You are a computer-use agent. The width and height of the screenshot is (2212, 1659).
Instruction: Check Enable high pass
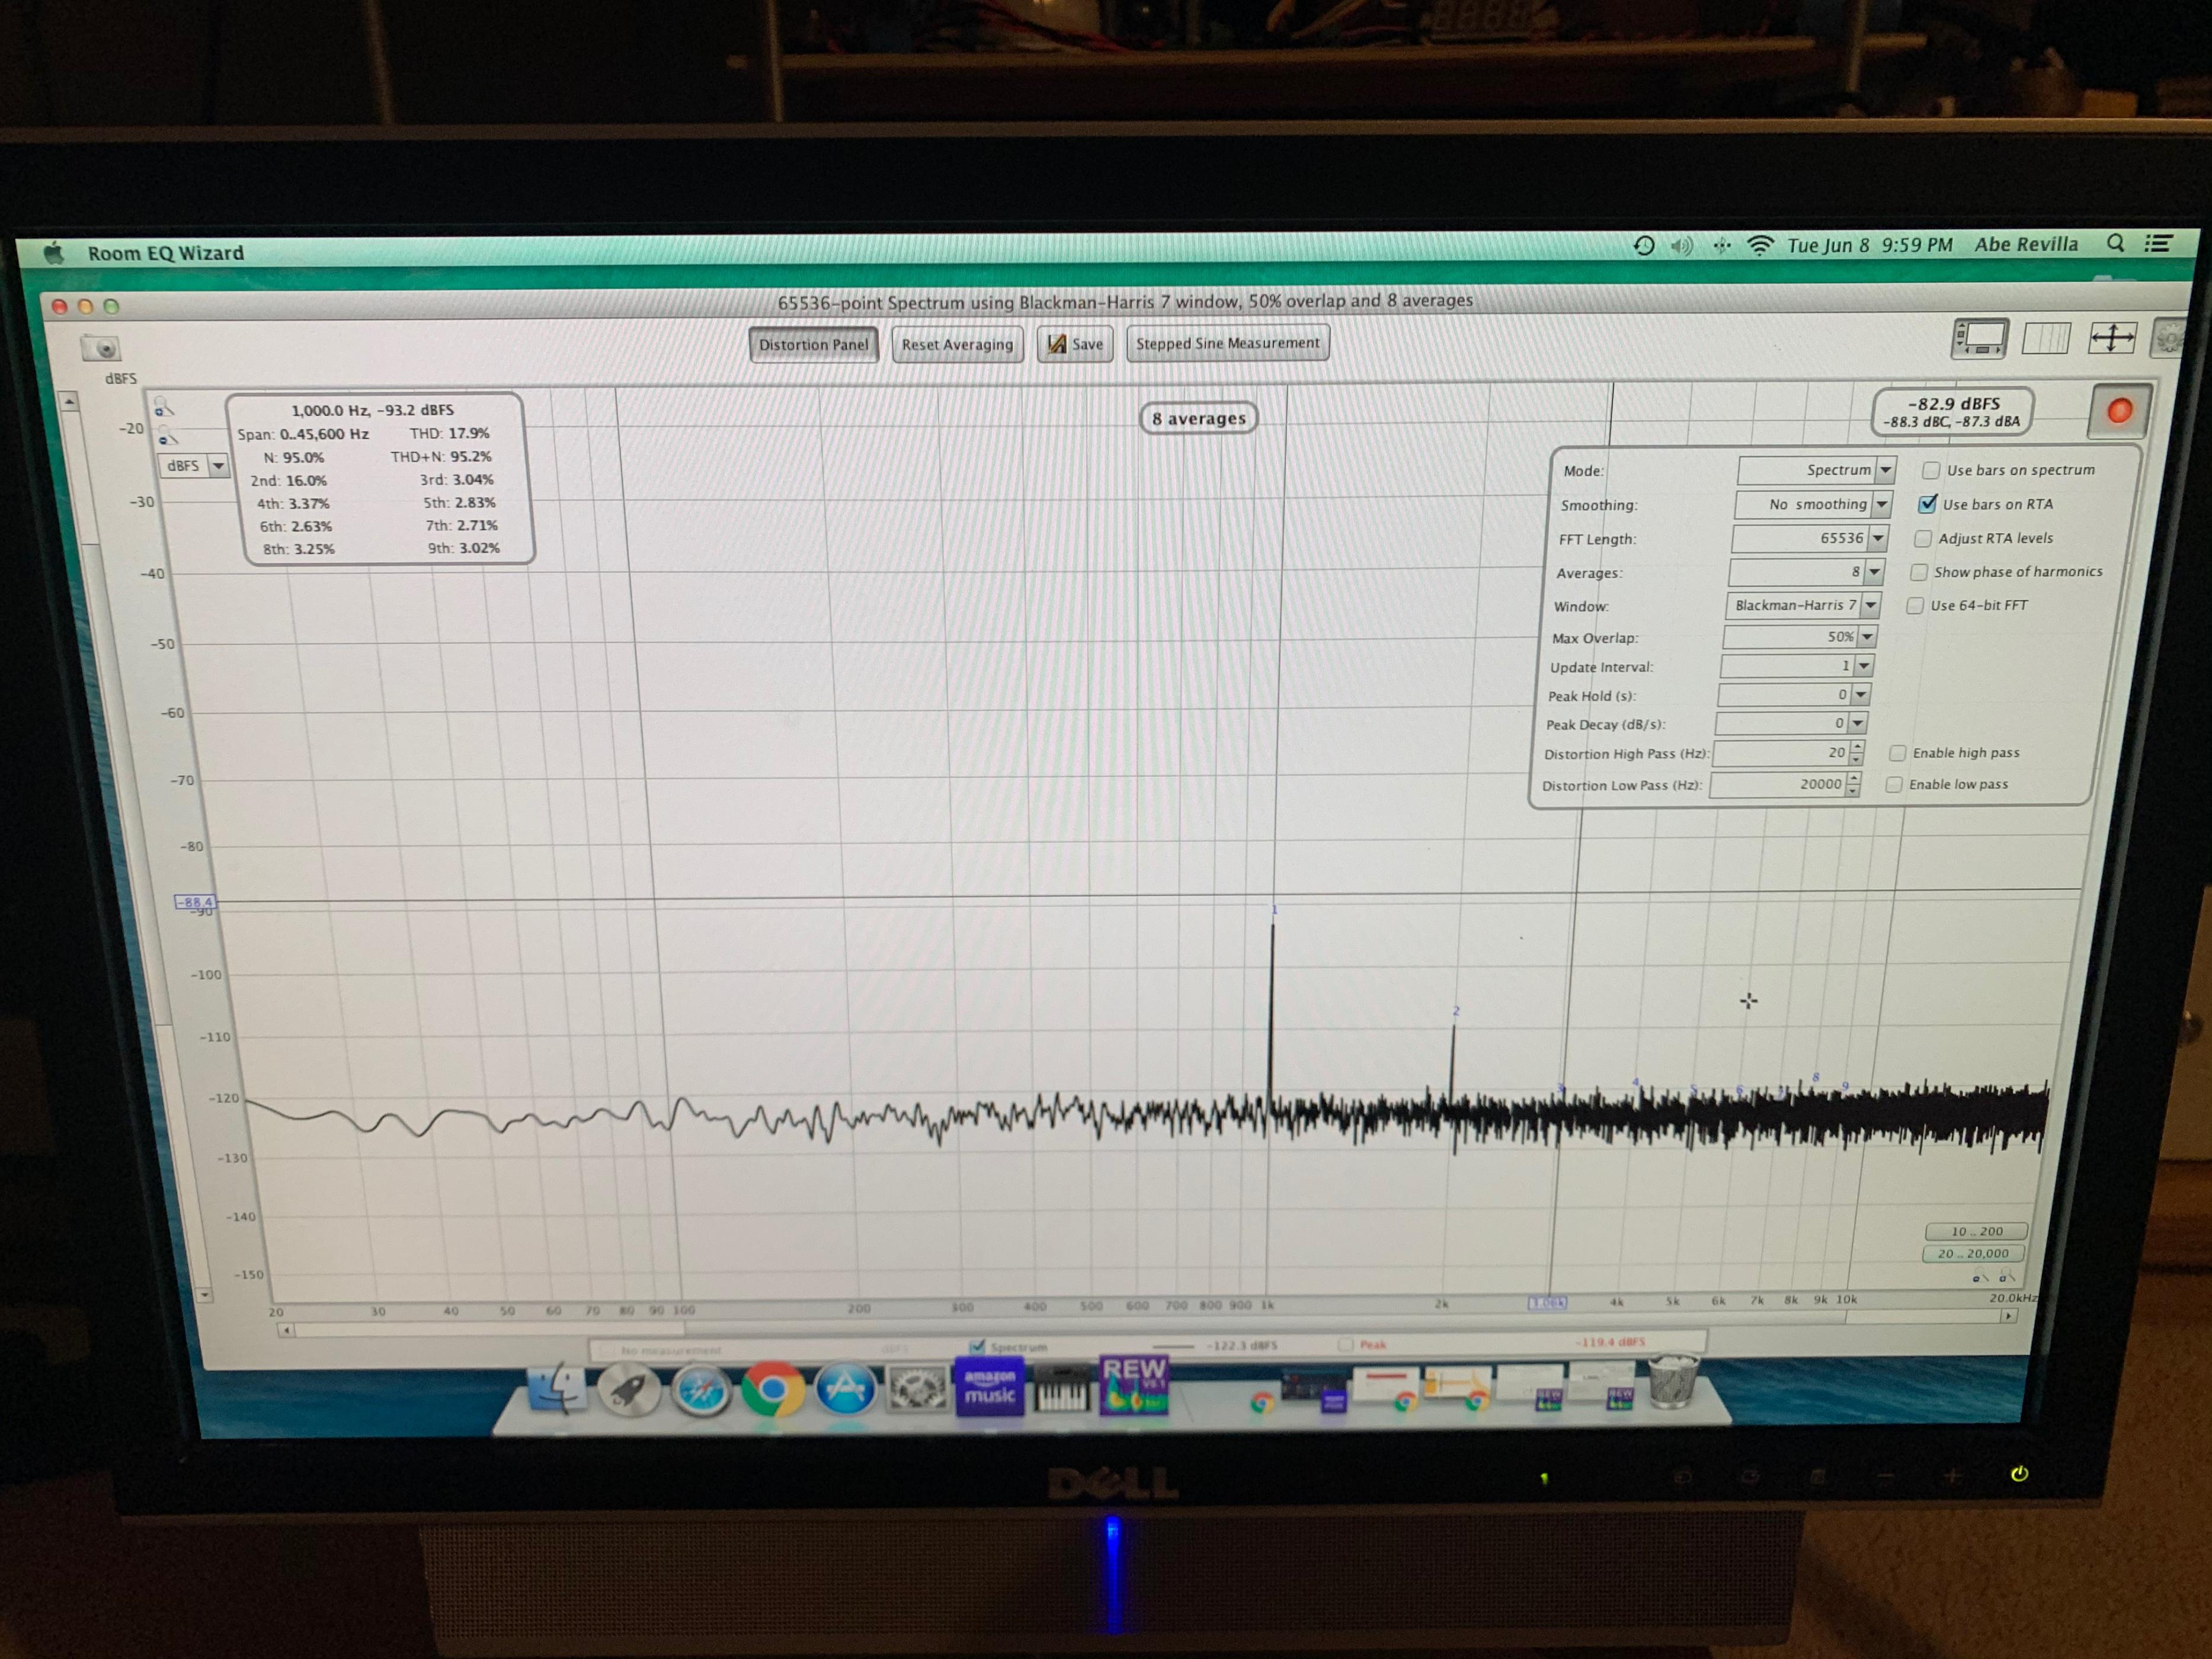(1896, 753)
